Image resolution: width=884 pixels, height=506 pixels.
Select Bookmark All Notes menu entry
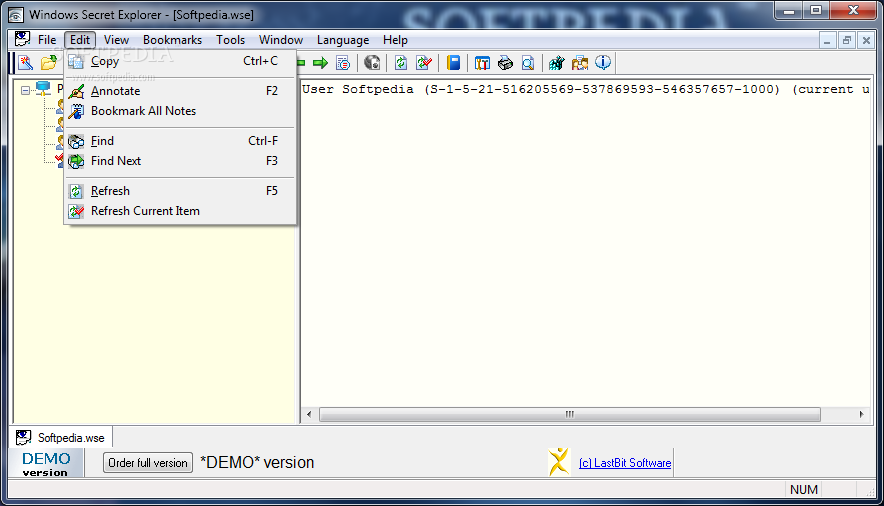point(180,111)
